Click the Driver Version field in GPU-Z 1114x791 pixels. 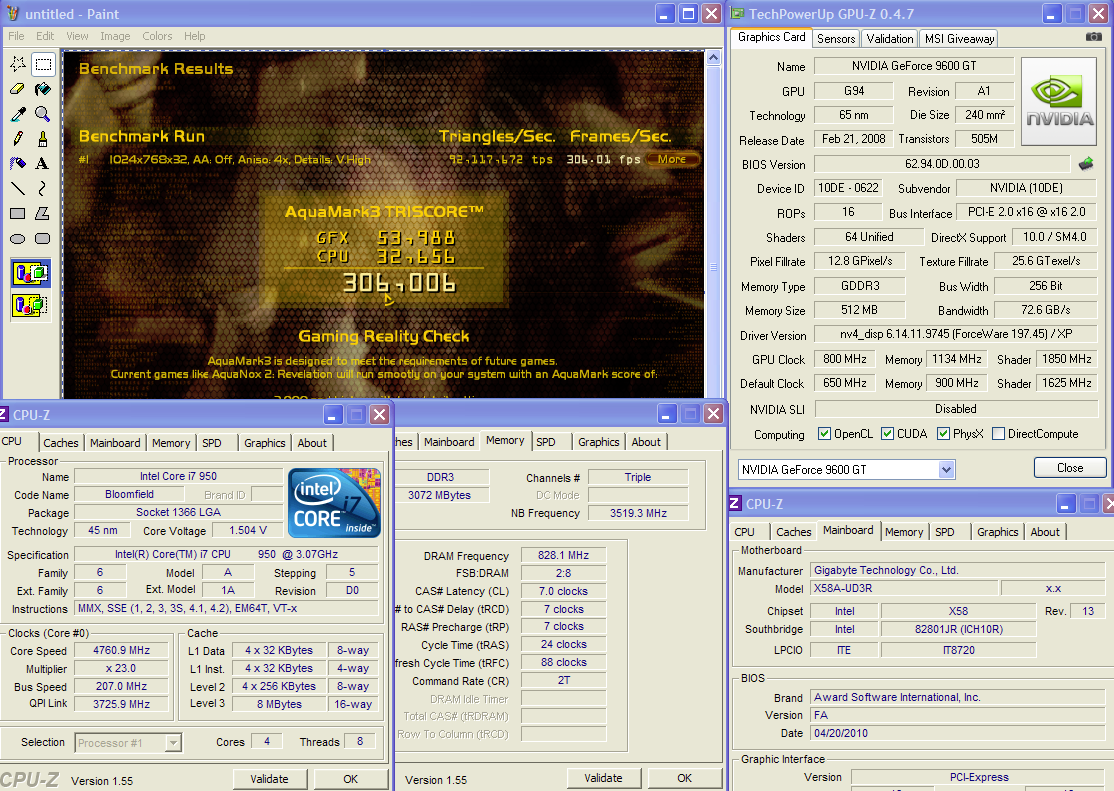(x=955, y=334)
